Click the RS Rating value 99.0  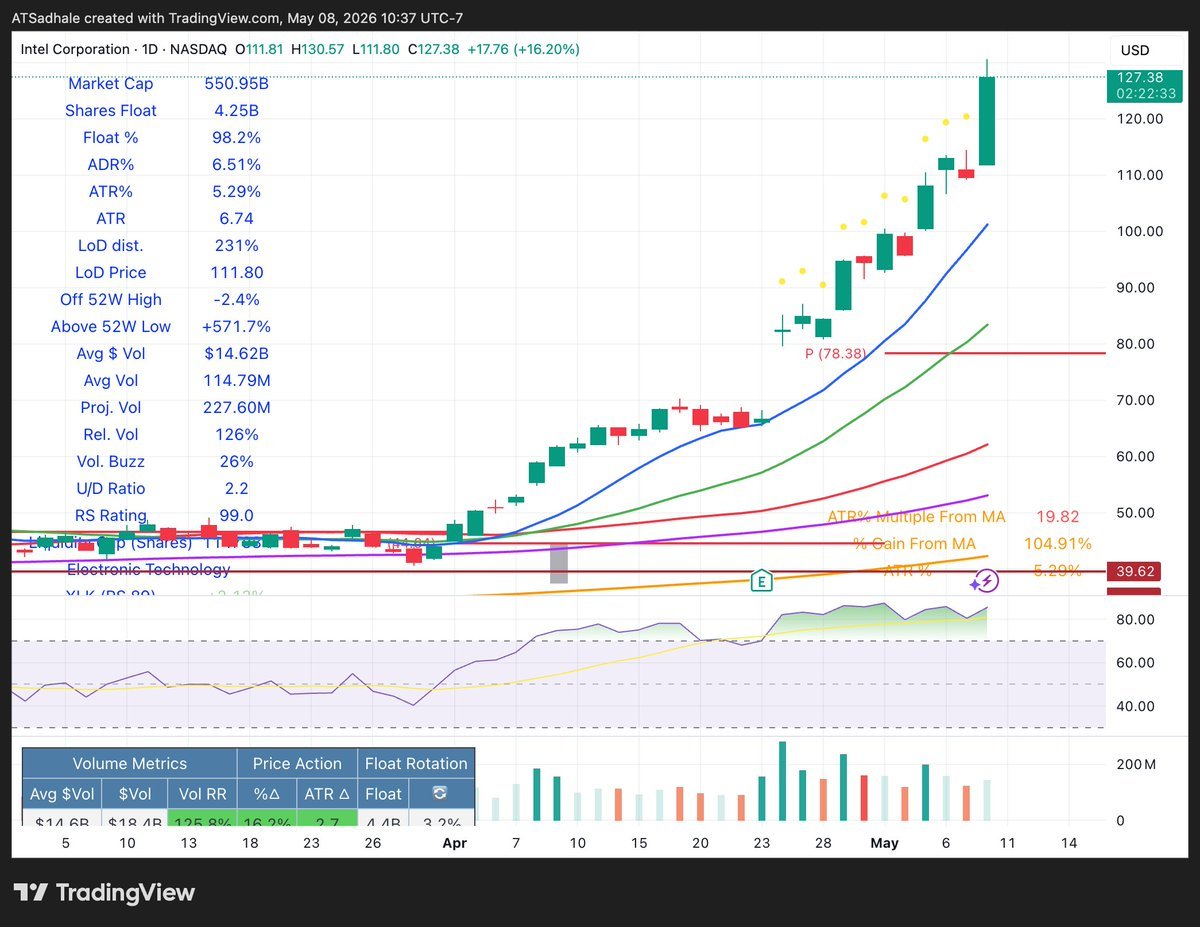pos(236,516)
